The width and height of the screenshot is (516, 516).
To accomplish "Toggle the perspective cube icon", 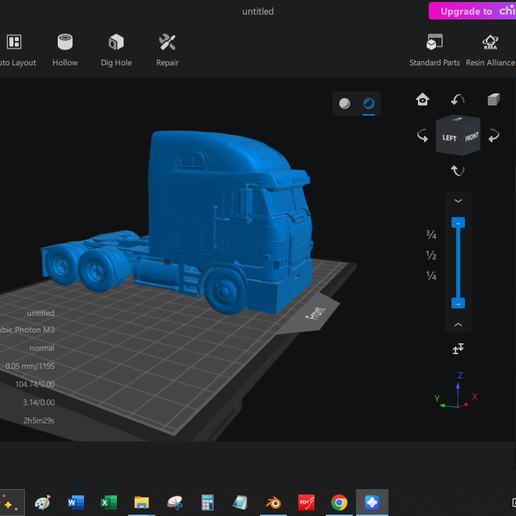I will click(x=493, y=99).
